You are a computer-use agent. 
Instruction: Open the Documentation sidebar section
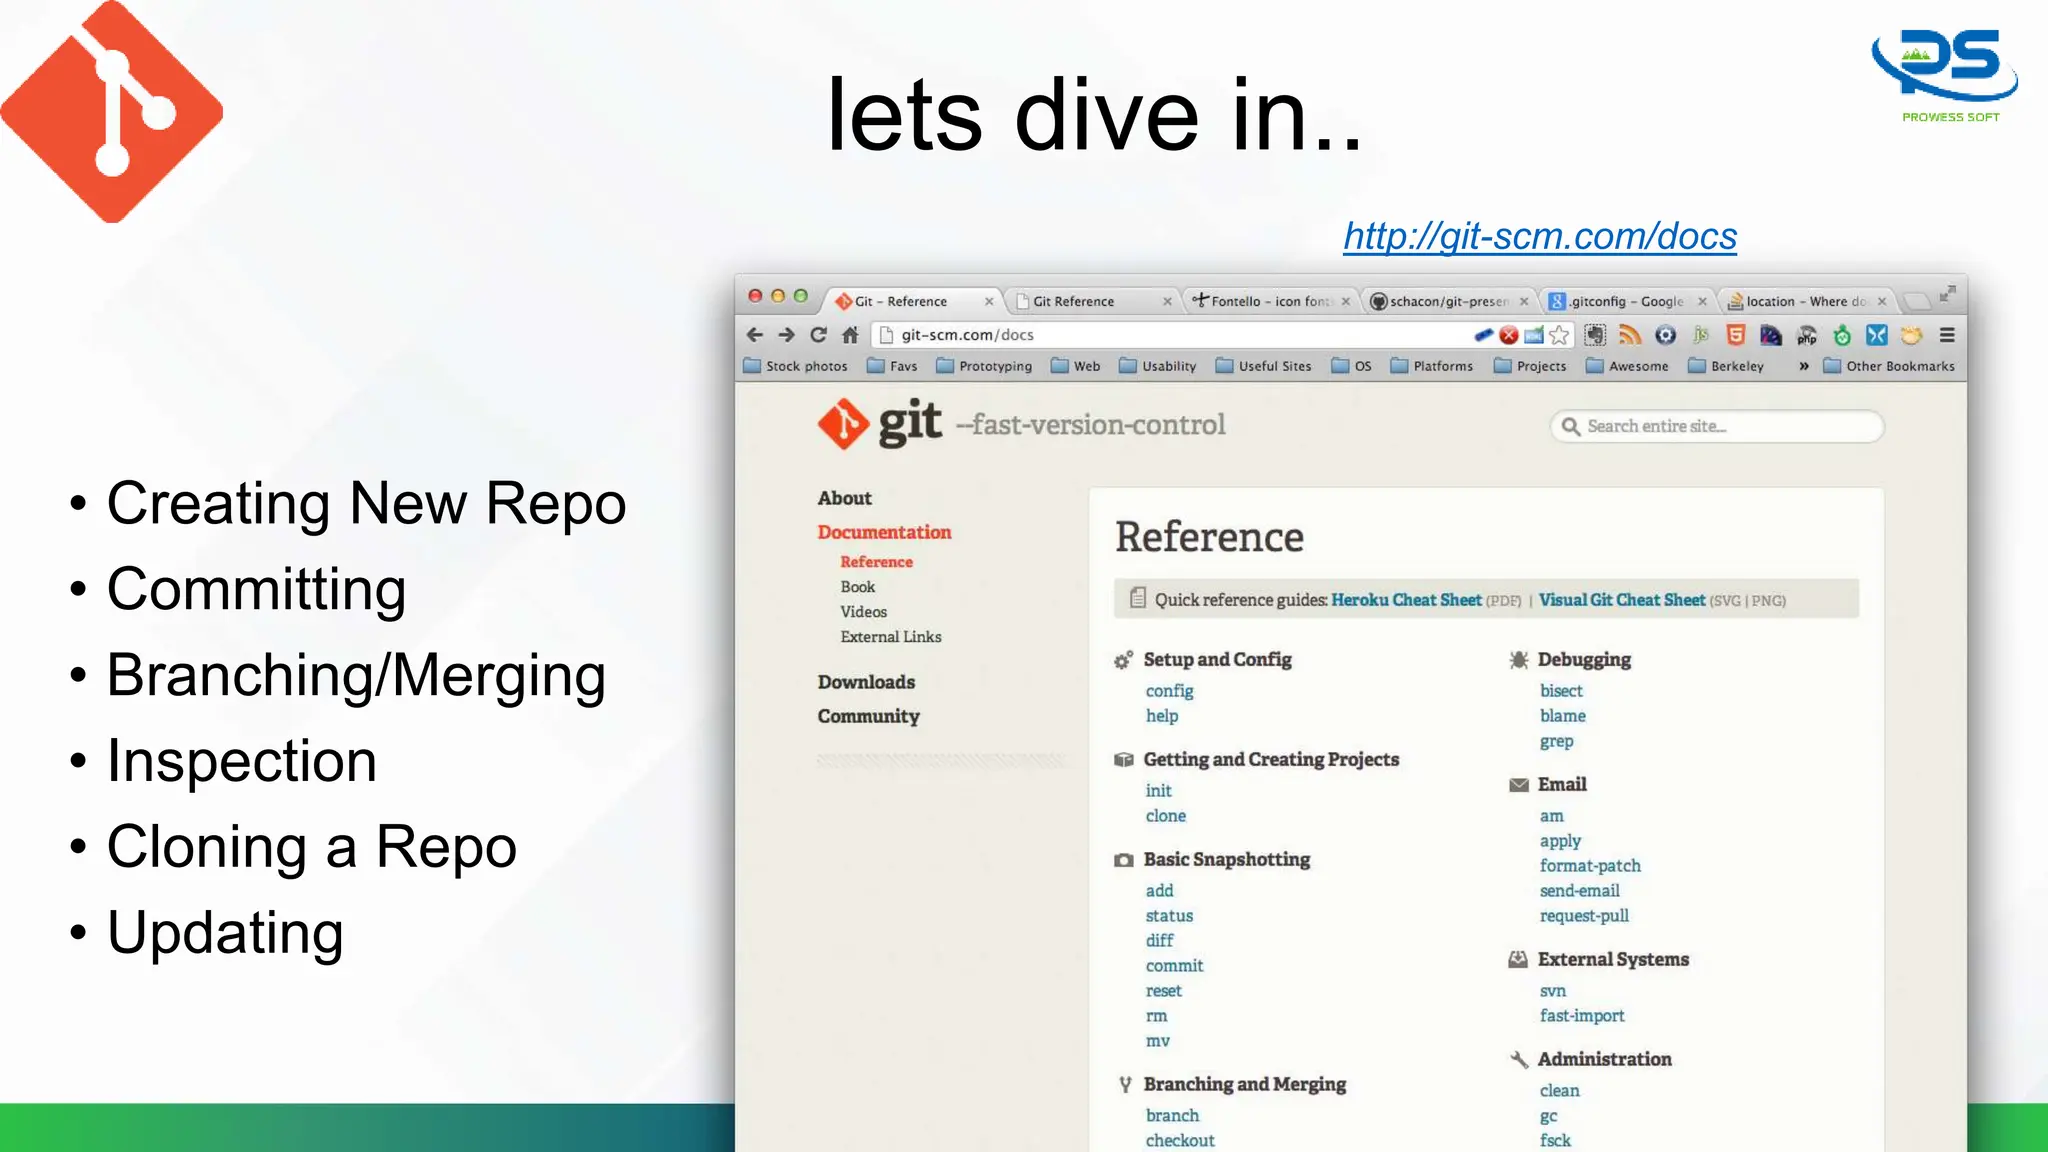click(x=885, y=532)
